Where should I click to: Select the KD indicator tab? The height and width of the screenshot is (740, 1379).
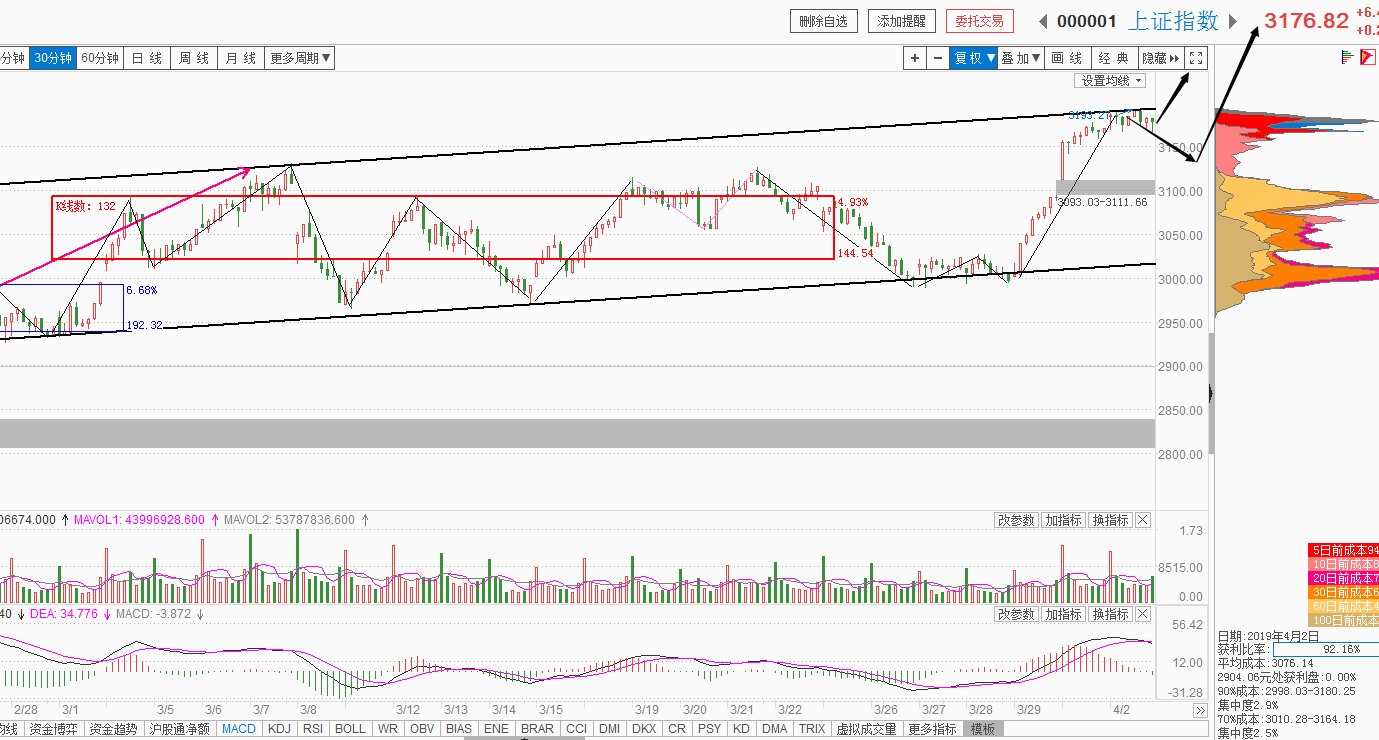(x=741, y=729)
